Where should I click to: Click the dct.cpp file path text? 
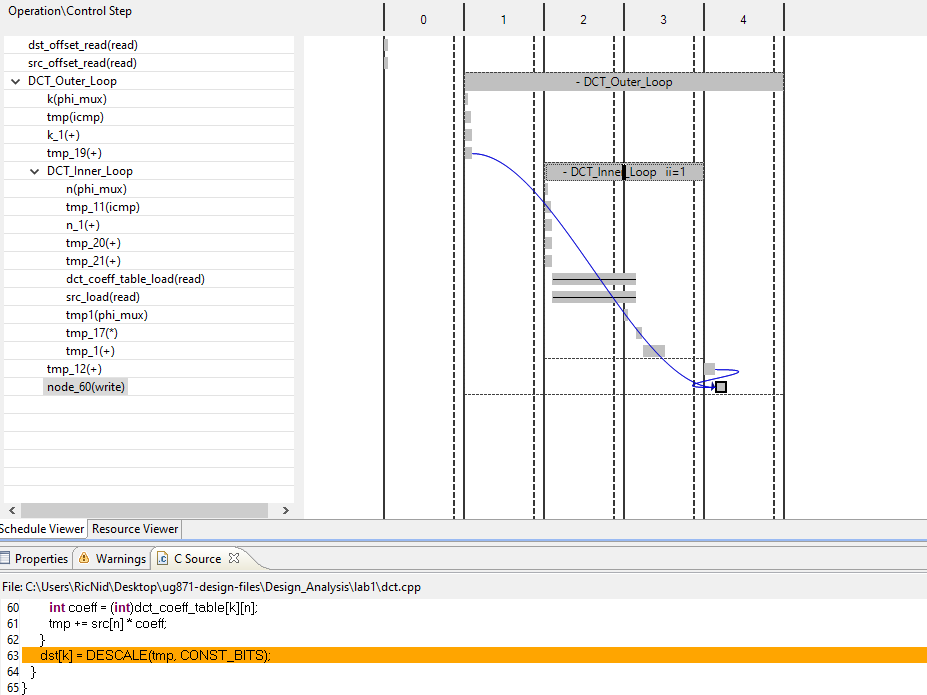212,587
